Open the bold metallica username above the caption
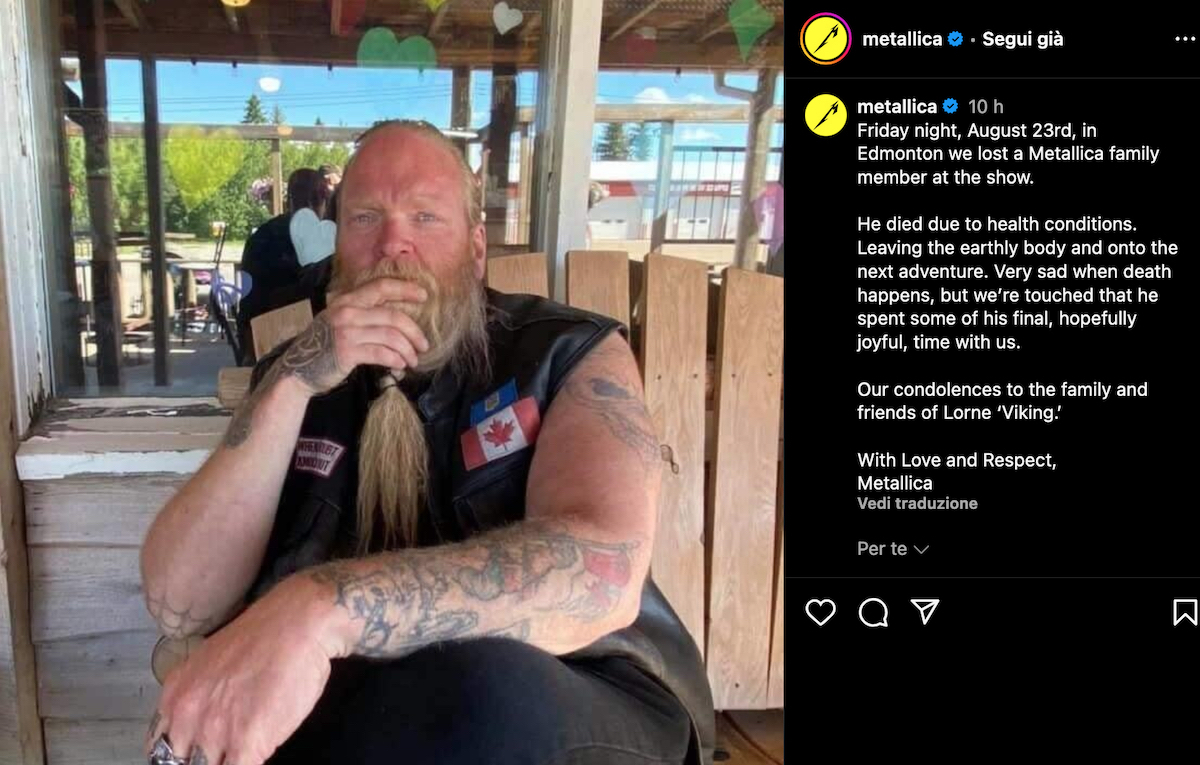This screenshot has width=1200, height=765. click(x=897, y=106)
